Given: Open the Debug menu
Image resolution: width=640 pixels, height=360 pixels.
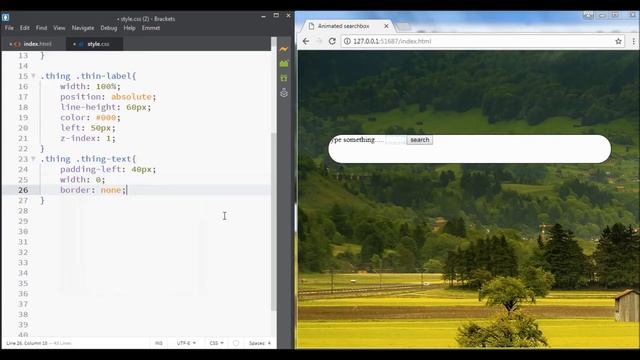Looking at the screenshot, I should tap(109, 28).
